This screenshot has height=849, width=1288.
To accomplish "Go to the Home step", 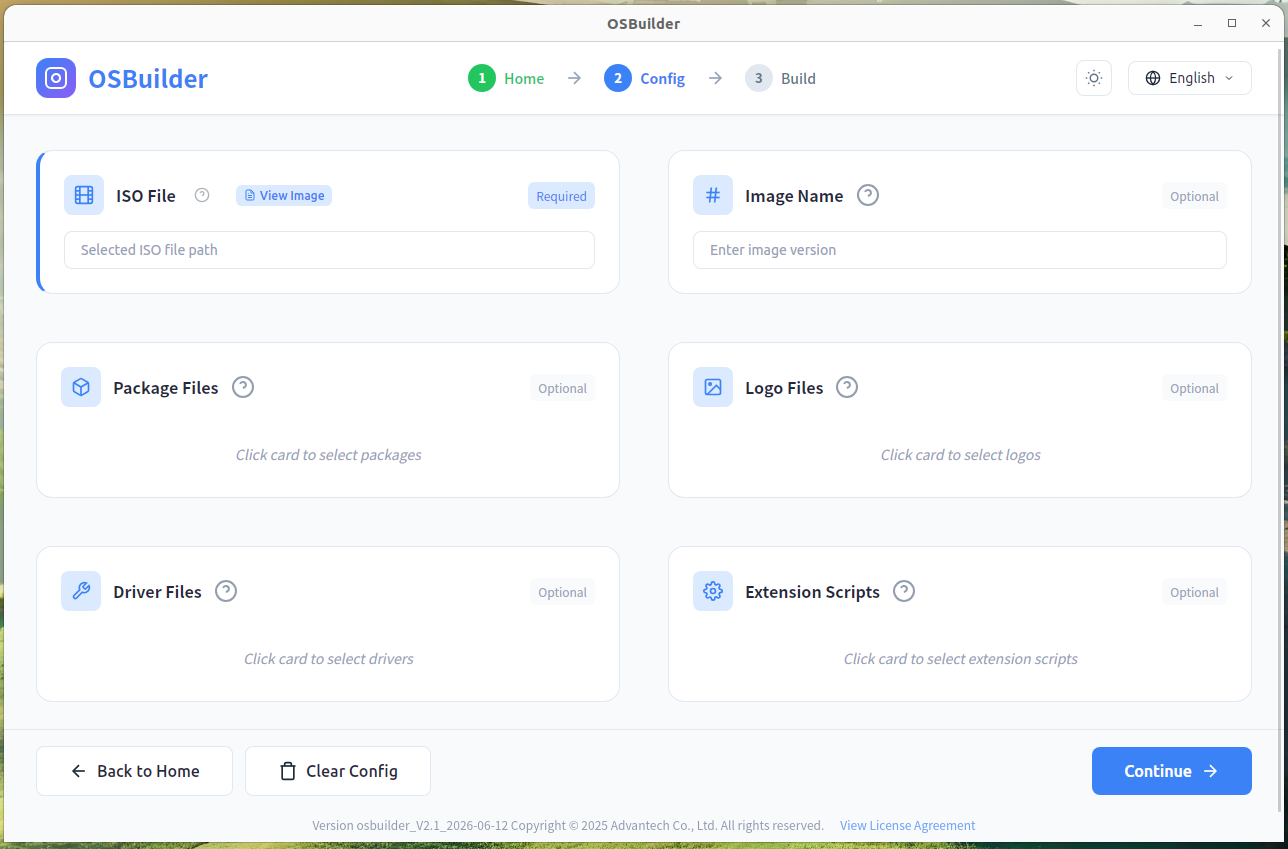I will tap(506, 78).
